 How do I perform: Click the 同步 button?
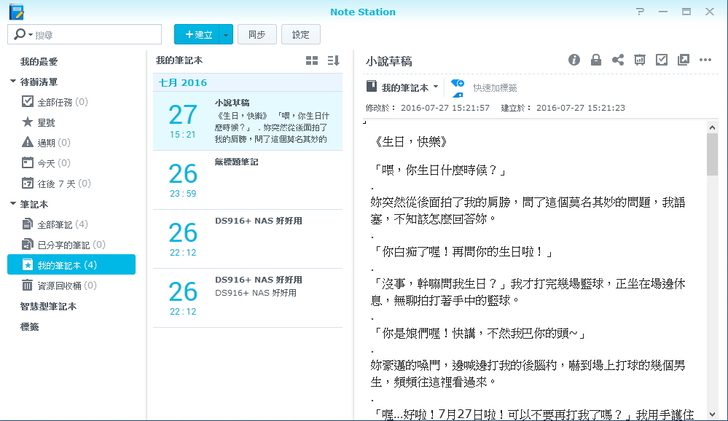click(257, 34)
